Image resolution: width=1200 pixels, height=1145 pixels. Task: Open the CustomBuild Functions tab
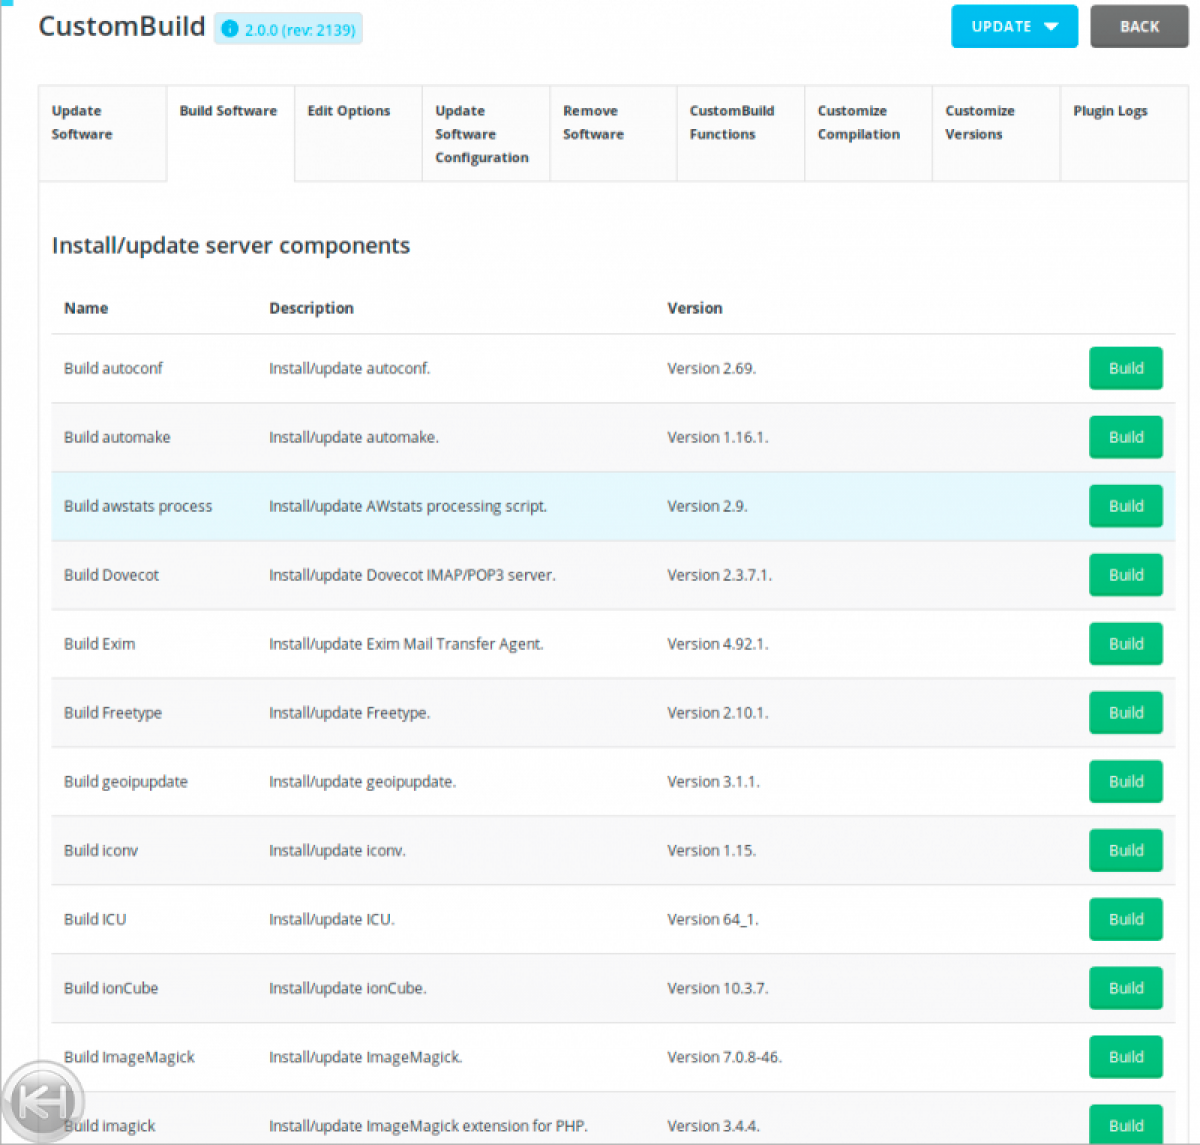[x=731, y=123]
